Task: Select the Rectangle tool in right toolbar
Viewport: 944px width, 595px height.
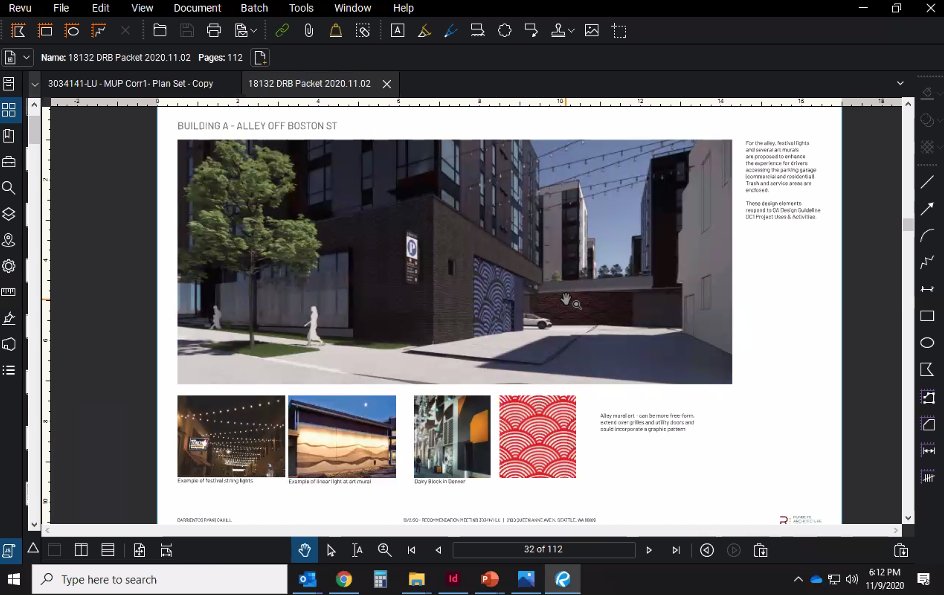Action: (927, 316)
